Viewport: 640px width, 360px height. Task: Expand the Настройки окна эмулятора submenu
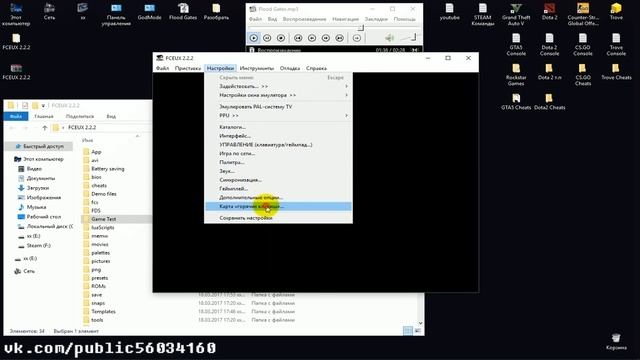(x=278, y=95)
